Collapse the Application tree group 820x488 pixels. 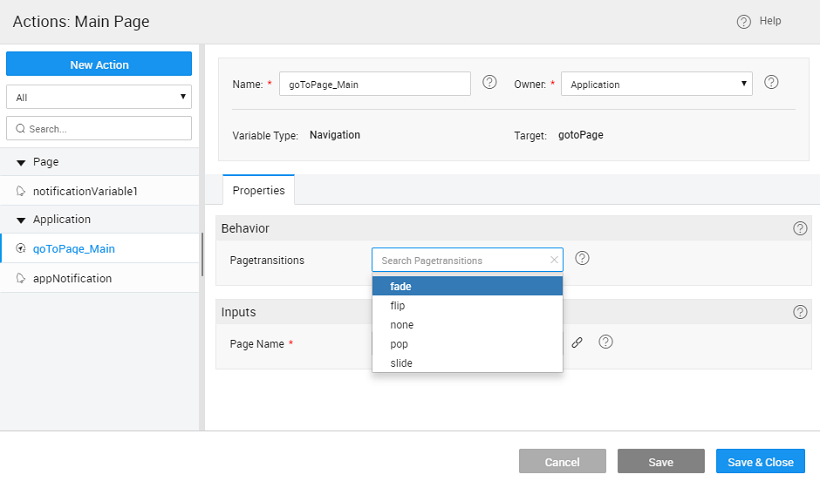21,220
